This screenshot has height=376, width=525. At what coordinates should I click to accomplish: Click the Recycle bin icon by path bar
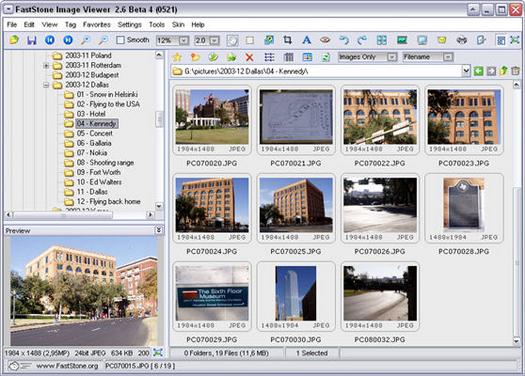[516, 71]
